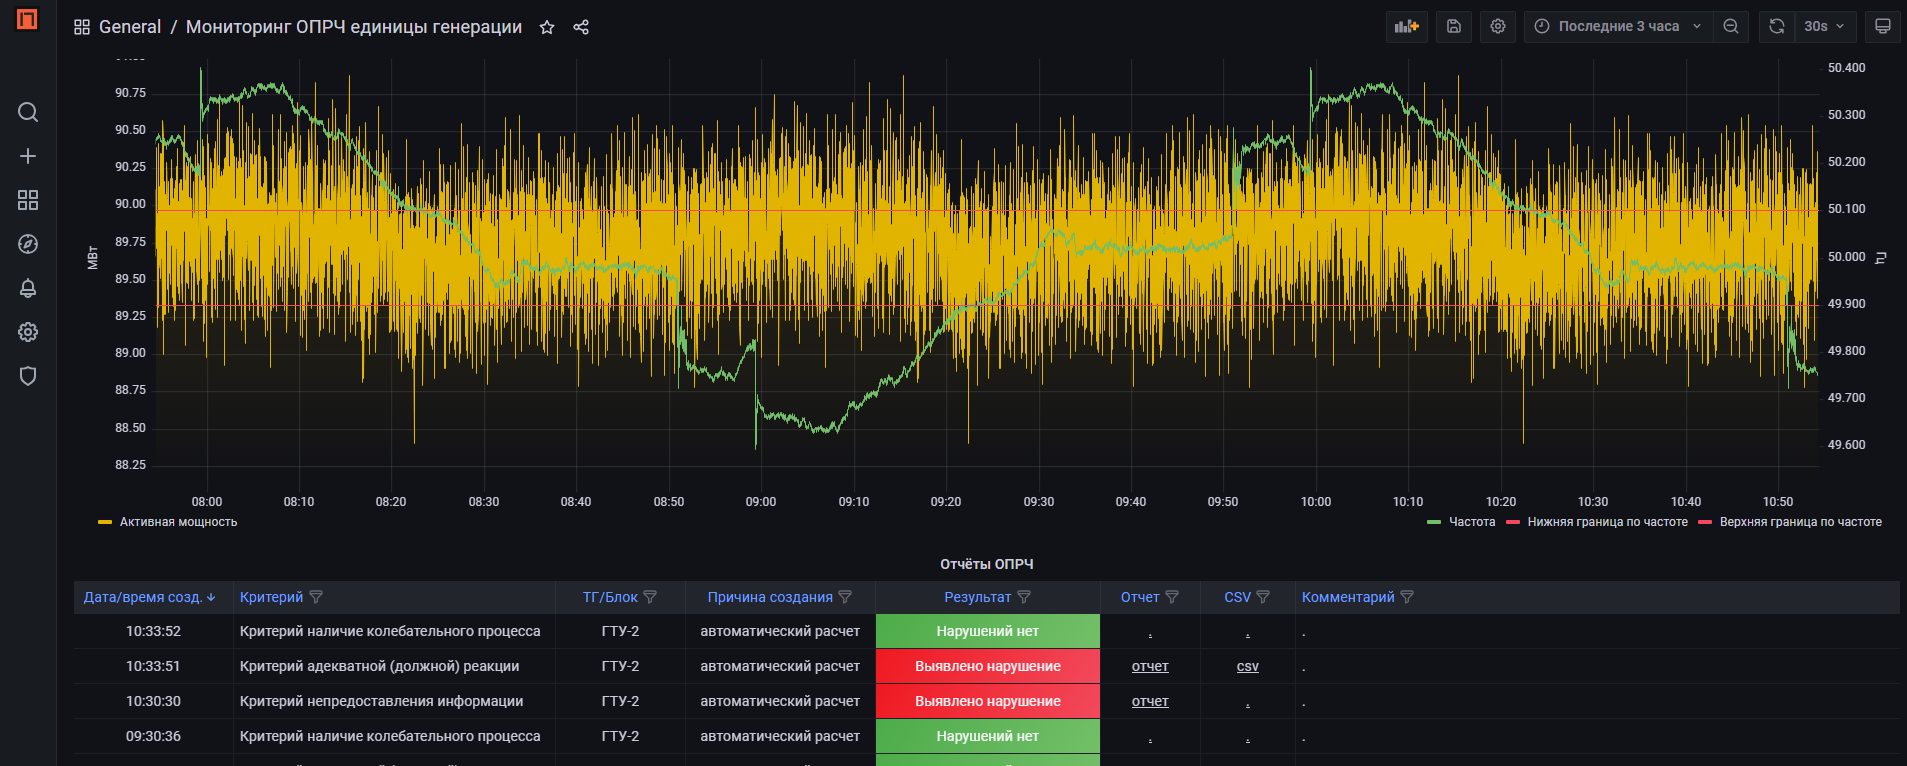Screen dimensions: 1907x766
Task: Click the Create plus icon in the sidebar
Action: (x=28, y=156)
